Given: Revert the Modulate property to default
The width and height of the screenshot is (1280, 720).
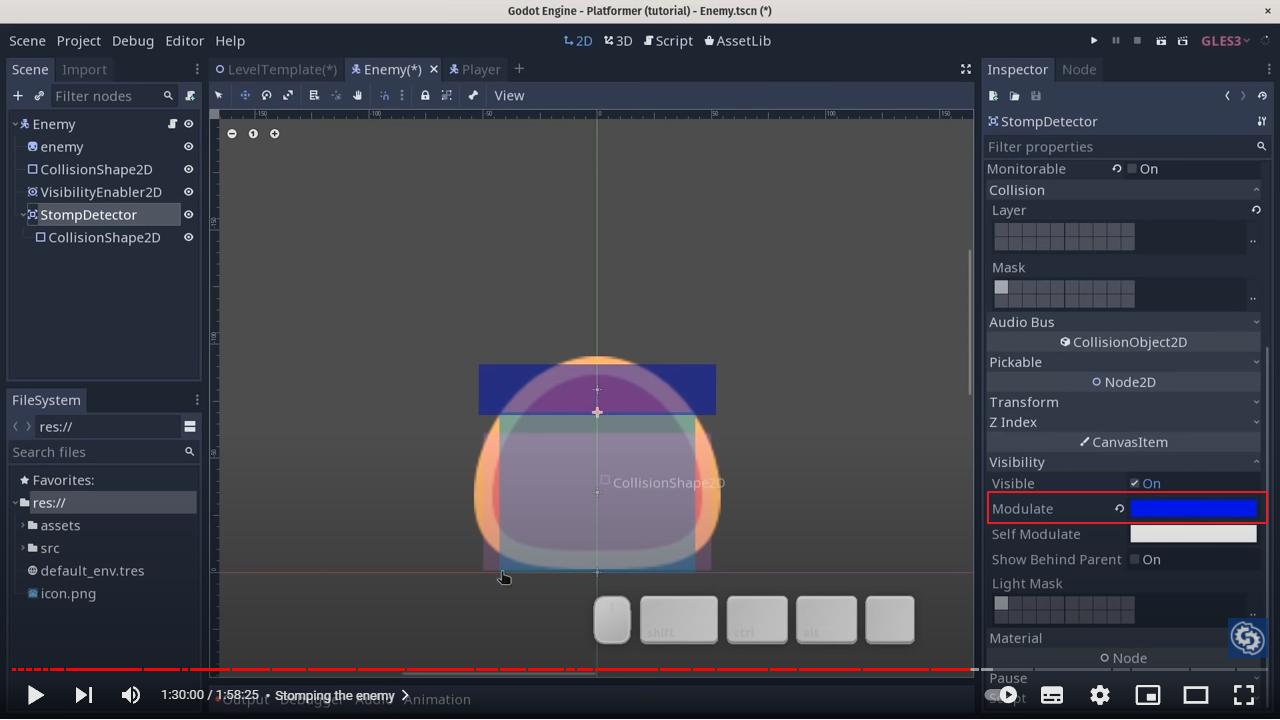Looking at the screenshot, I should tap(1119, 509).
